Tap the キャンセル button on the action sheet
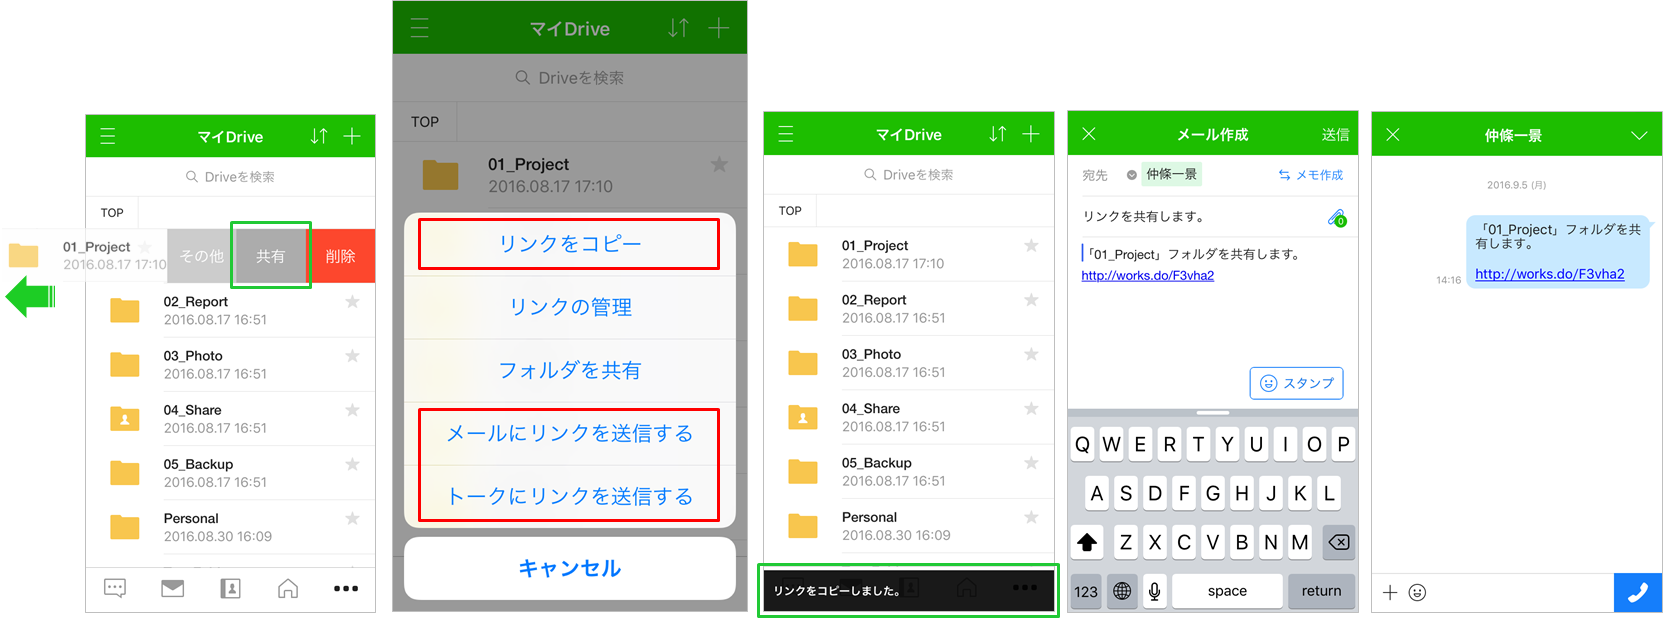 (x=570, y=568)
